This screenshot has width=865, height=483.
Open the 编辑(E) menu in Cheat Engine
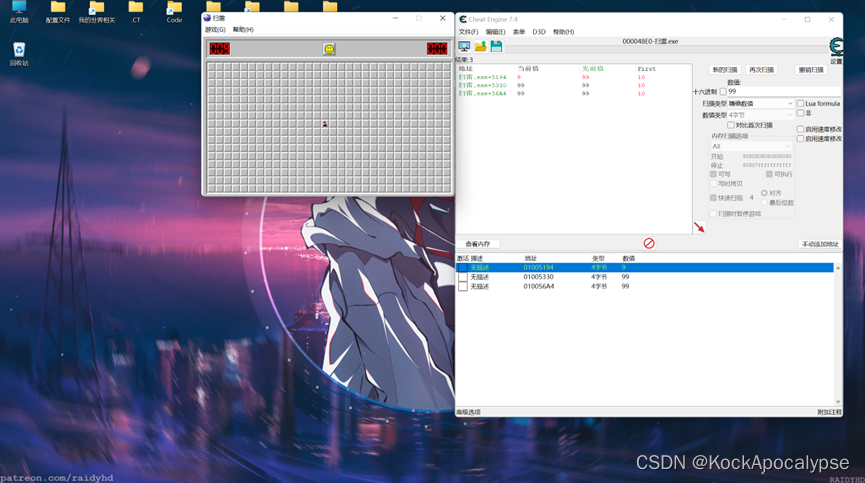(495, 32)
